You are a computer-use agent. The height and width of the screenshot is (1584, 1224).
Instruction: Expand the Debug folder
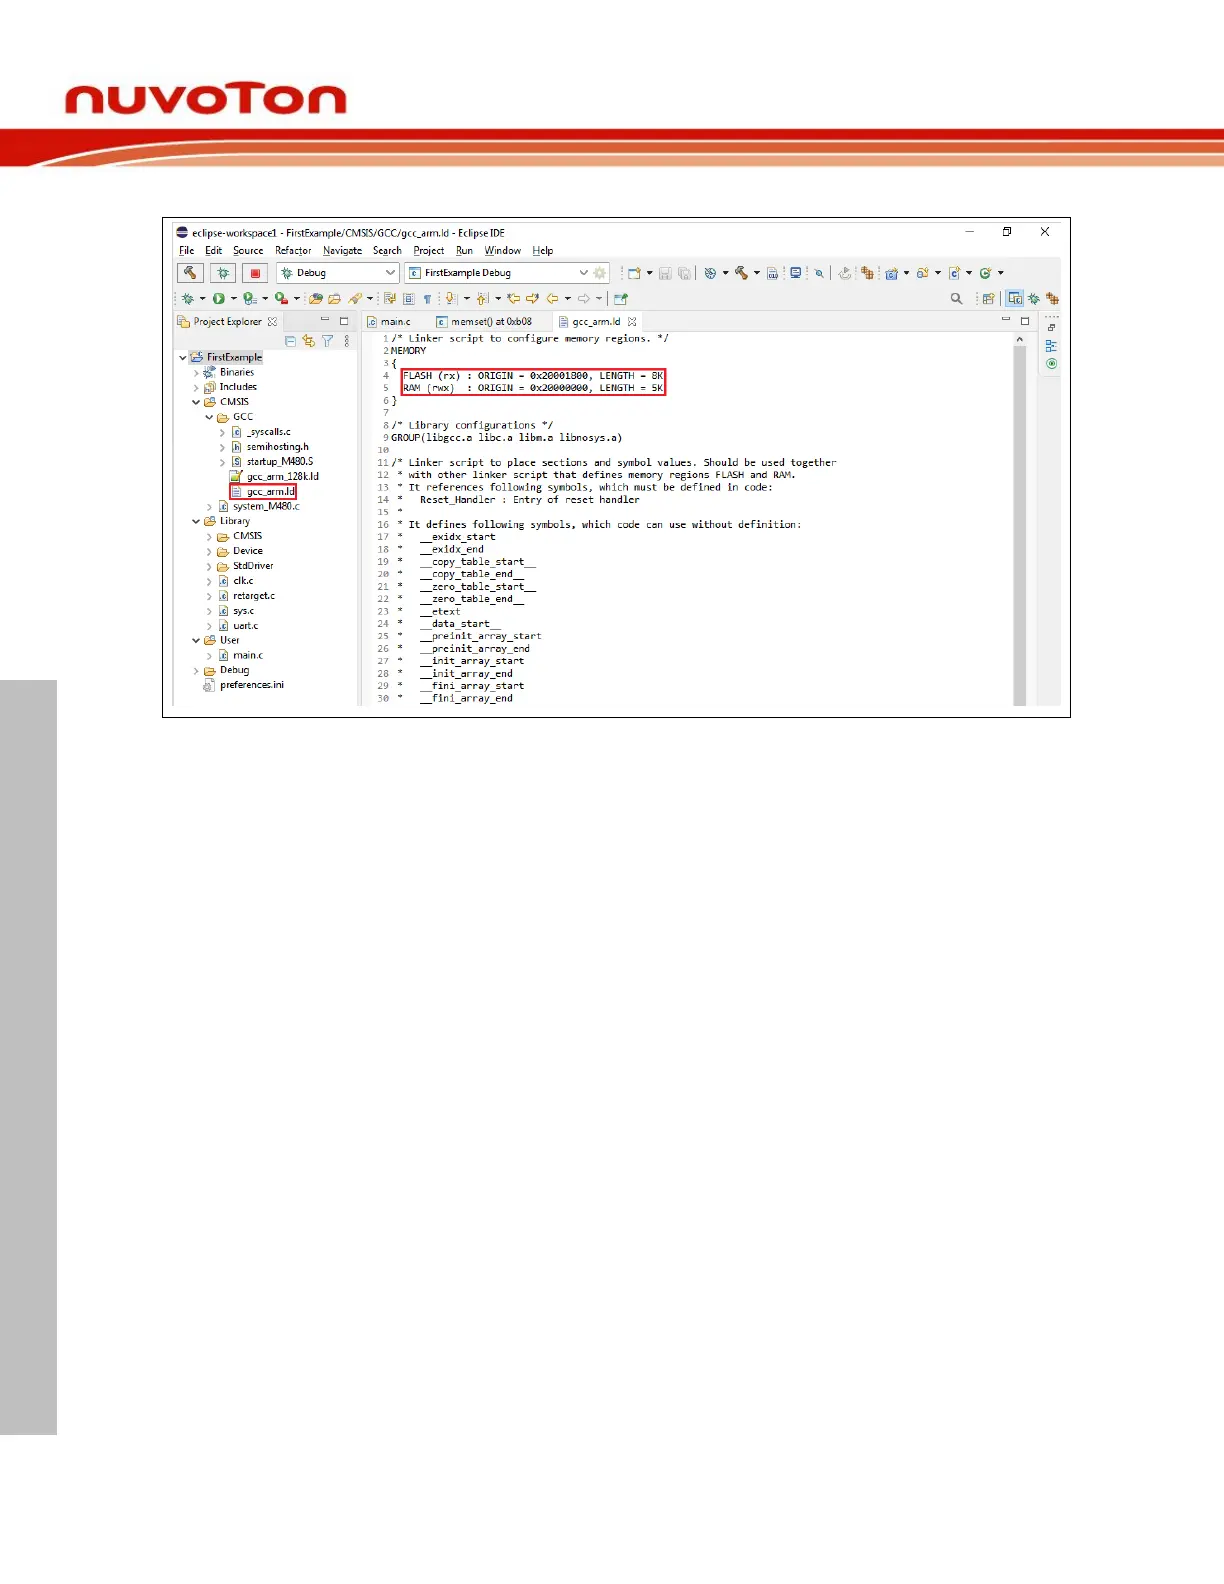point(196,671)
